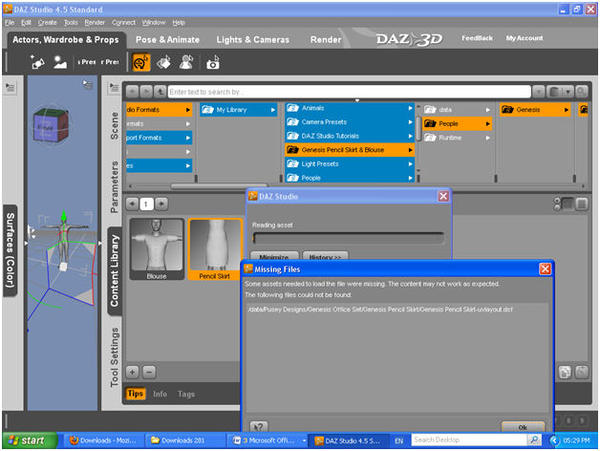This screenshot has height=451, width=600.
Task: Click the diamond-shaped tool icon in toolbar
Action: pos(164,62)
